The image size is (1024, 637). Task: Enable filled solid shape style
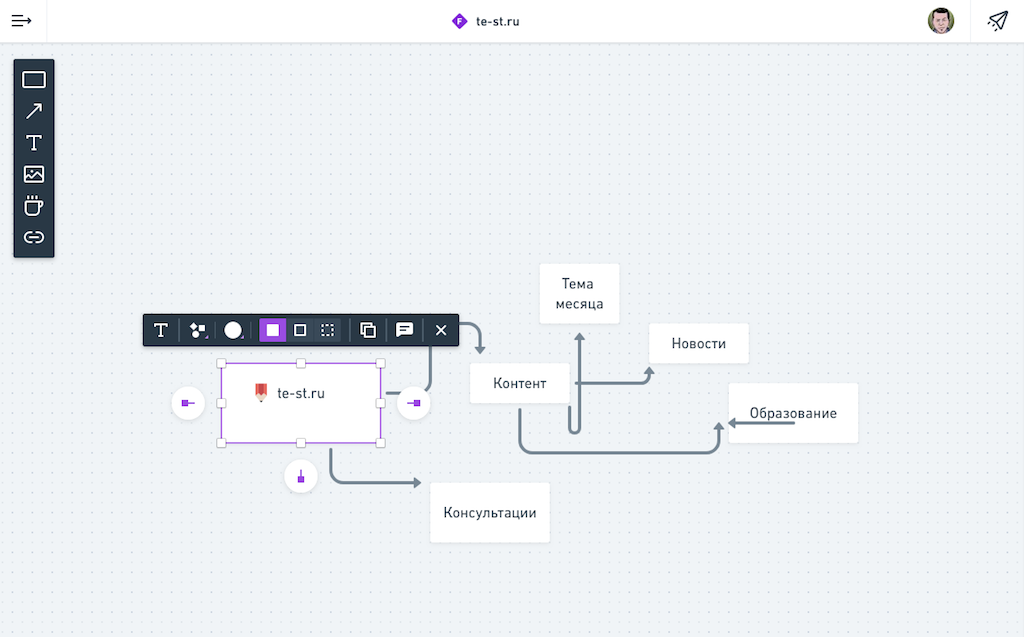pos(272,330)
